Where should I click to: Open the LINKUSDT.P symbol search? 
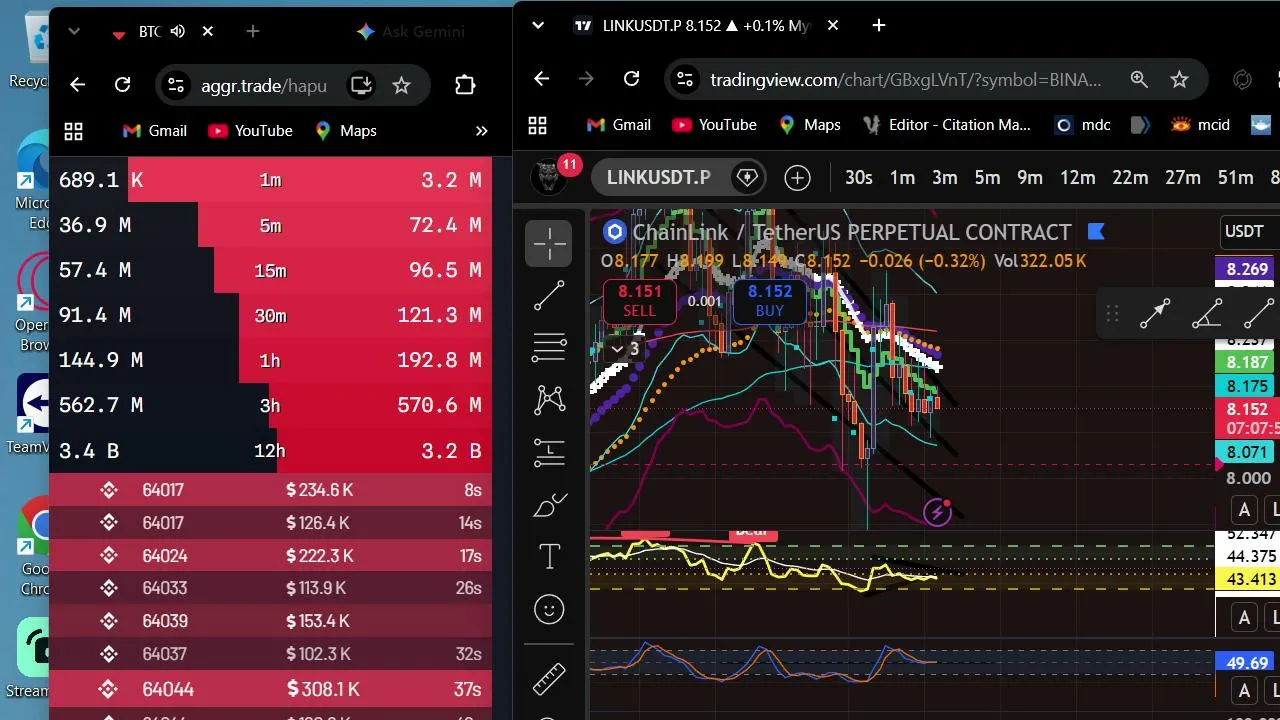[658, 178]
